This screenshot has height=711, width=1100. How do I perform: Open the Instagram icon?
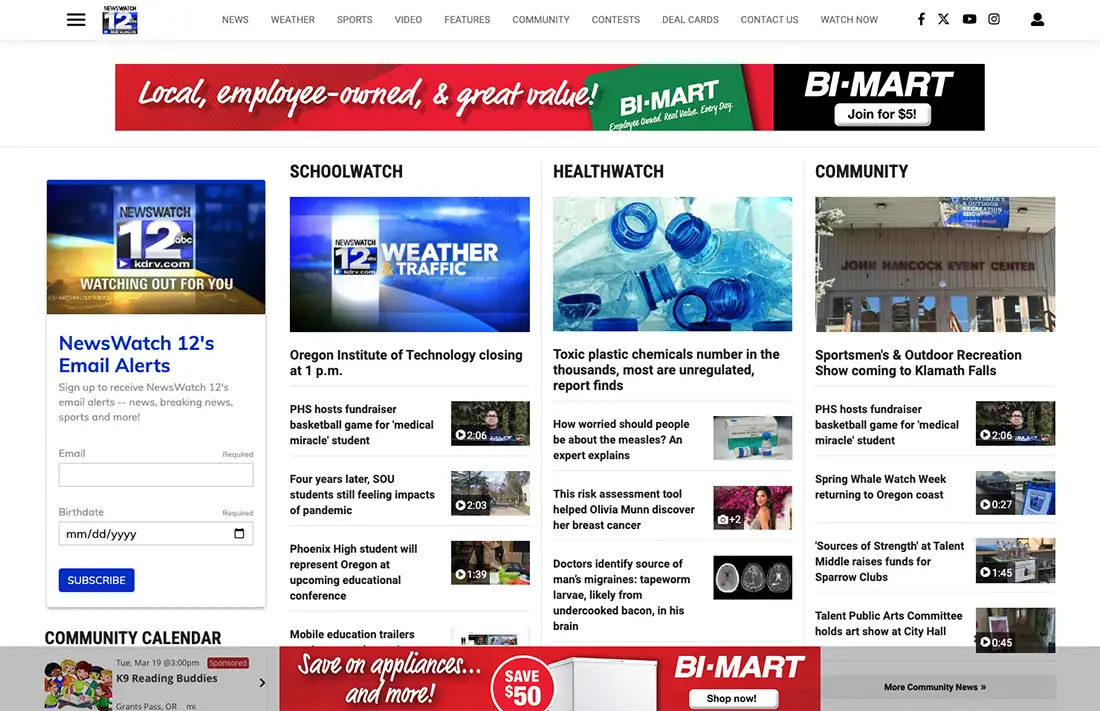click(x=994, y=19)
